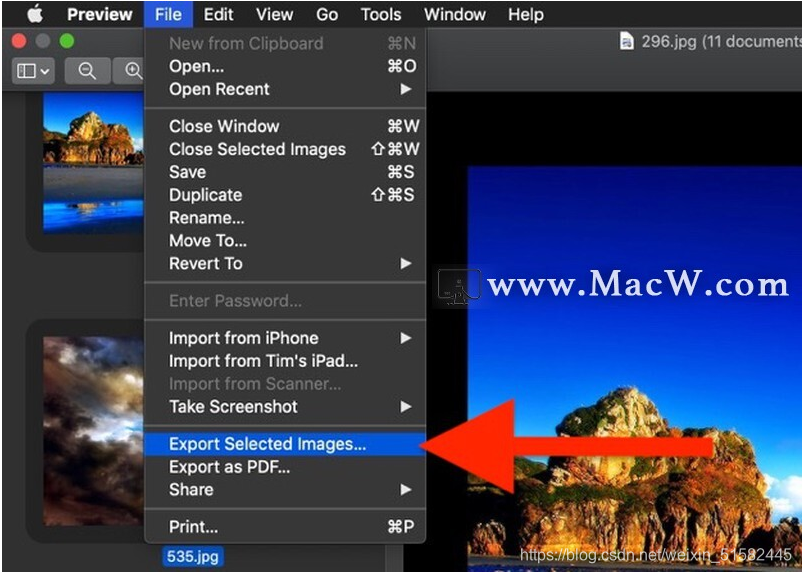Select the stormy clouds sidebar thumbnail

click(93, 431)
